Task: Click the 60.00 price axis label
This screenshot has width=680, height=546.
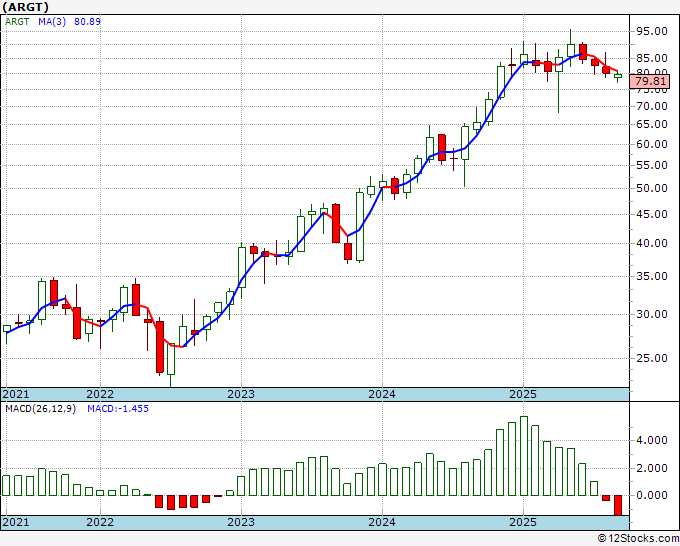Action: click(x=651, y=144)
